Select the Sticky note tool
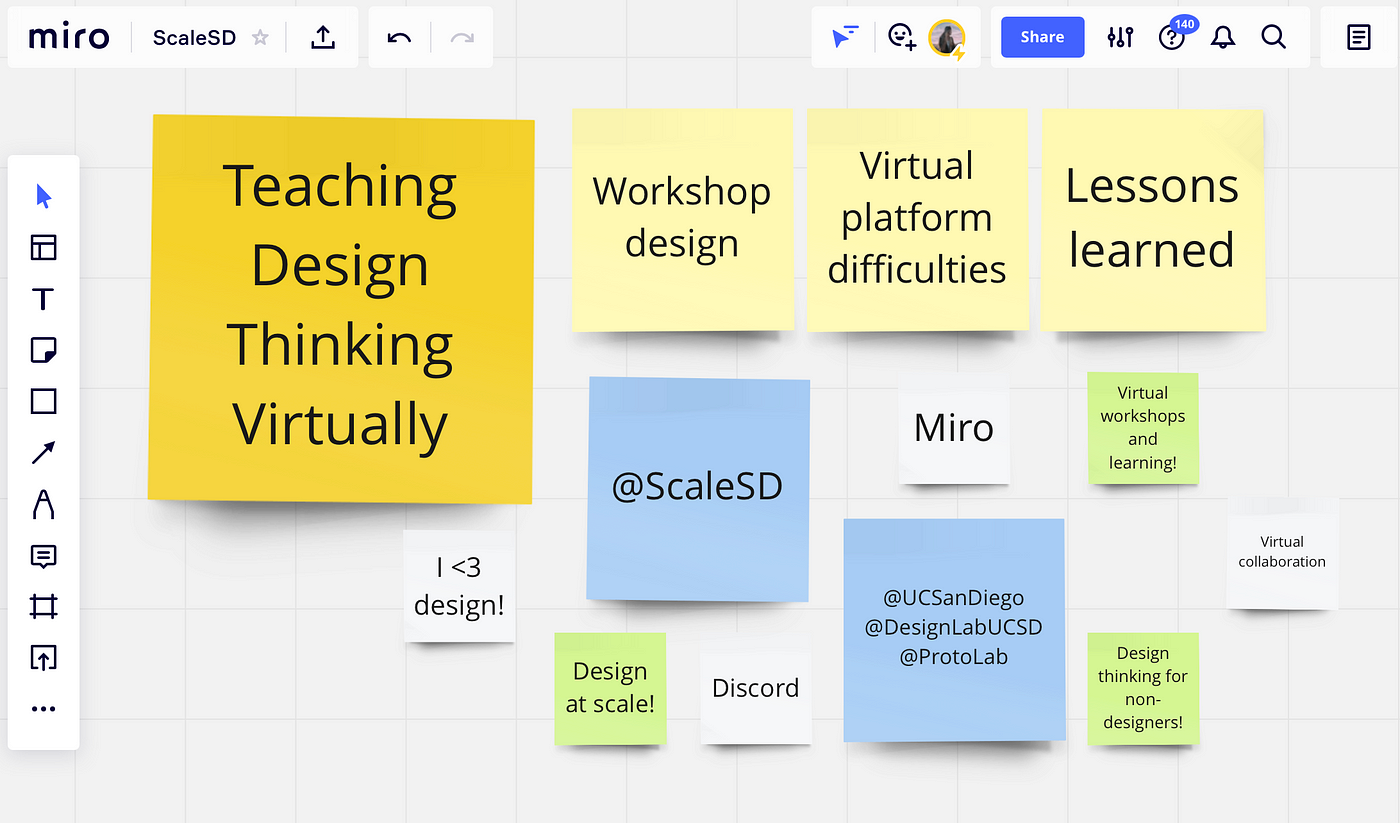Viewport: 1400px width, 823px height. click(x=43, y=350)
